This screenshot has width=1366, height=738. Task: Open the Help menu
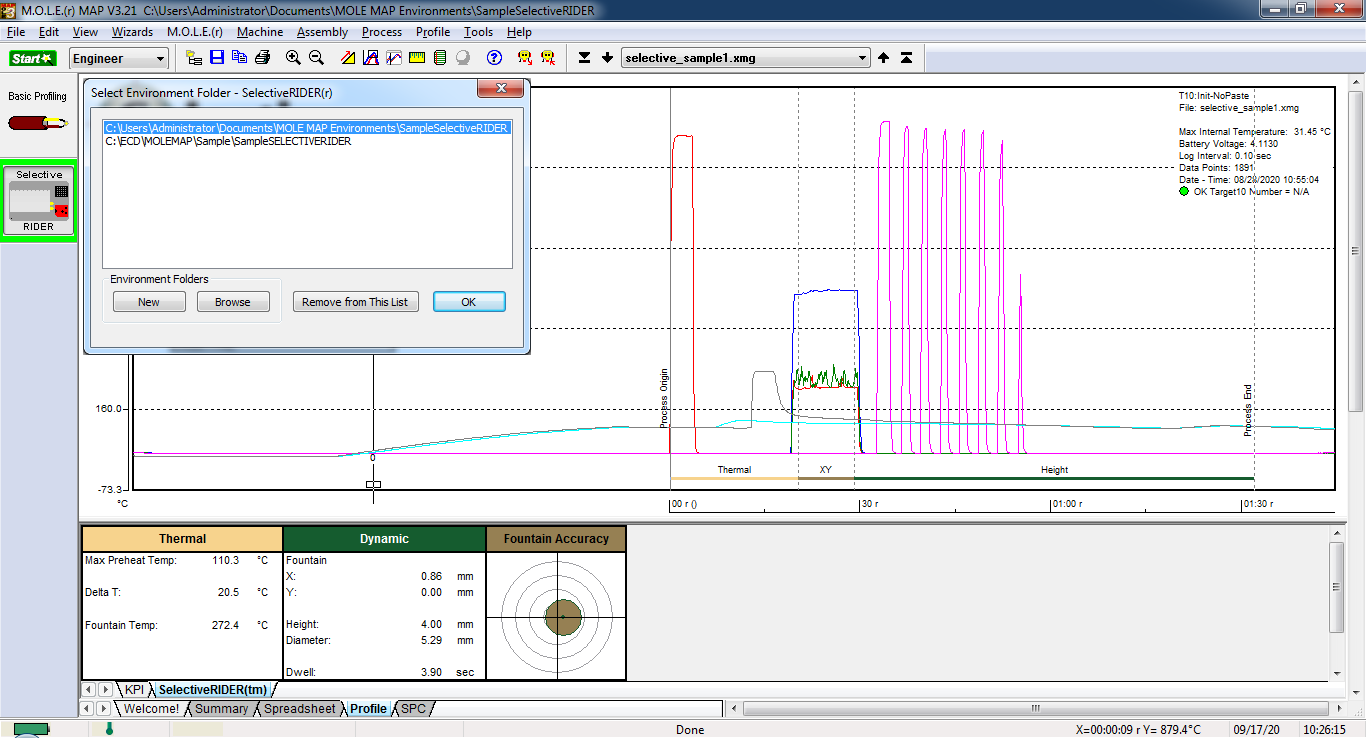[520, 32]
